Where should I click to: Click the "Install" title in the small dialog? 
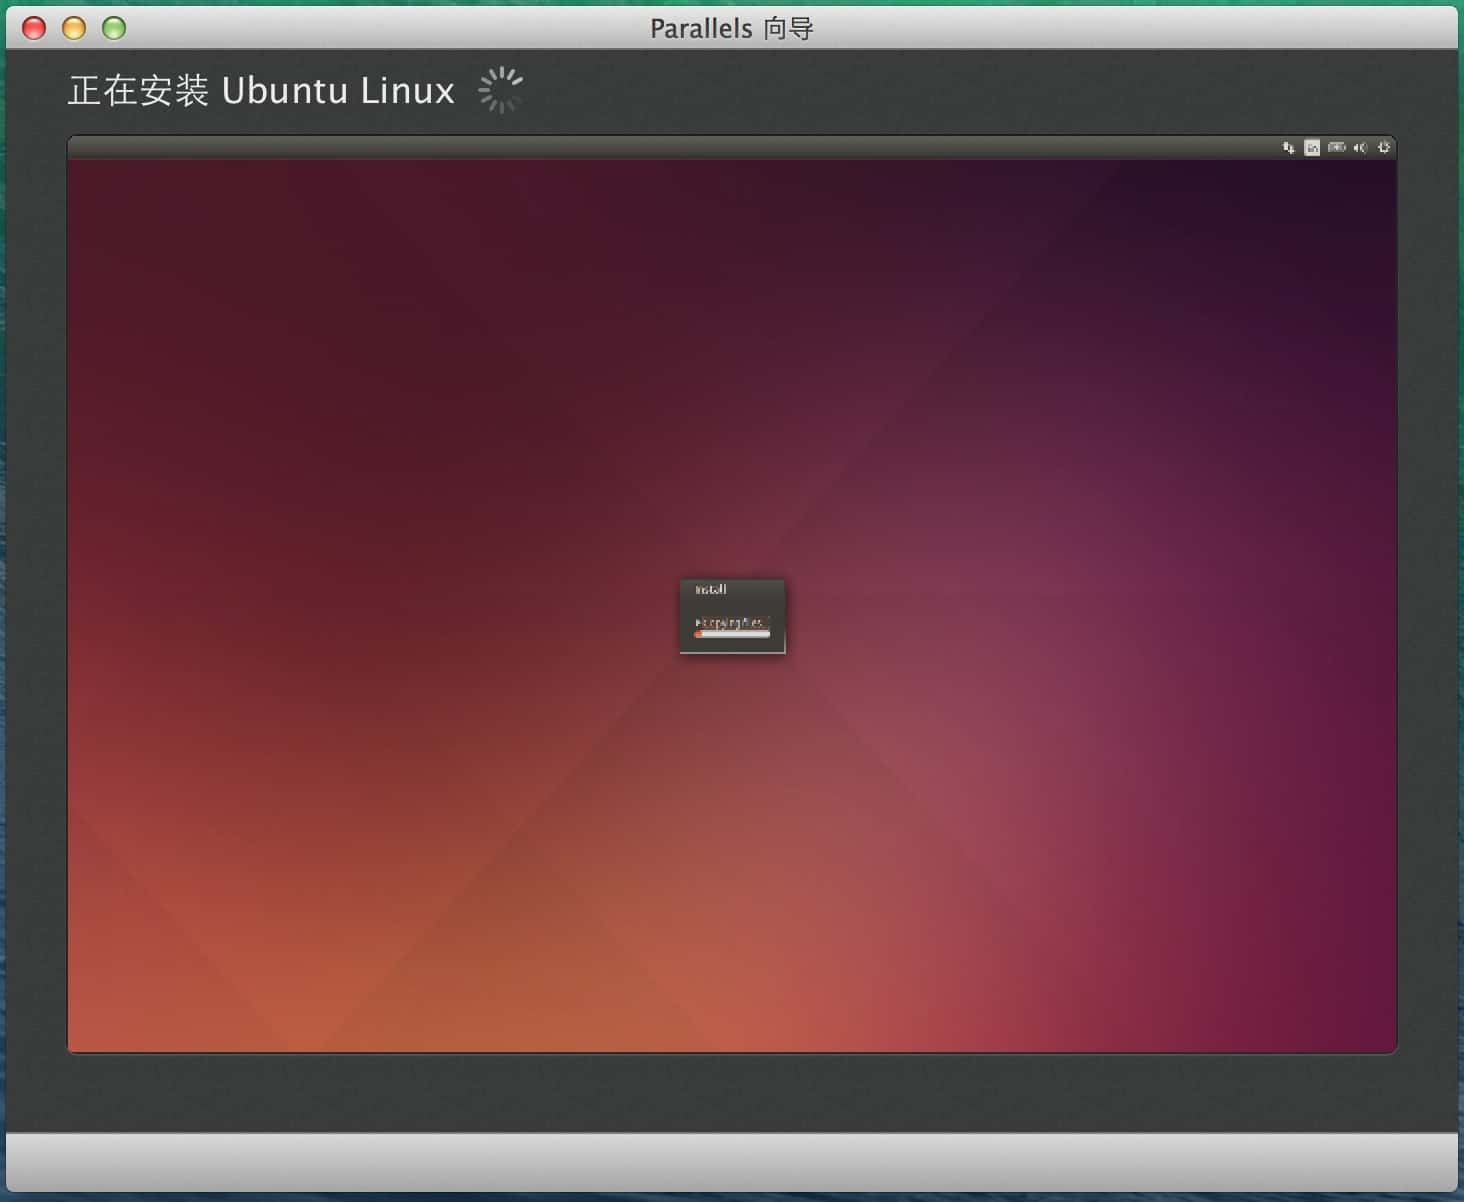(710, 590)
